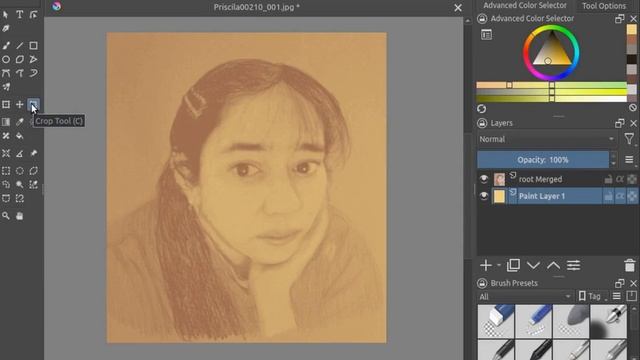Select the Ellipse tool

tap(6, 60)
